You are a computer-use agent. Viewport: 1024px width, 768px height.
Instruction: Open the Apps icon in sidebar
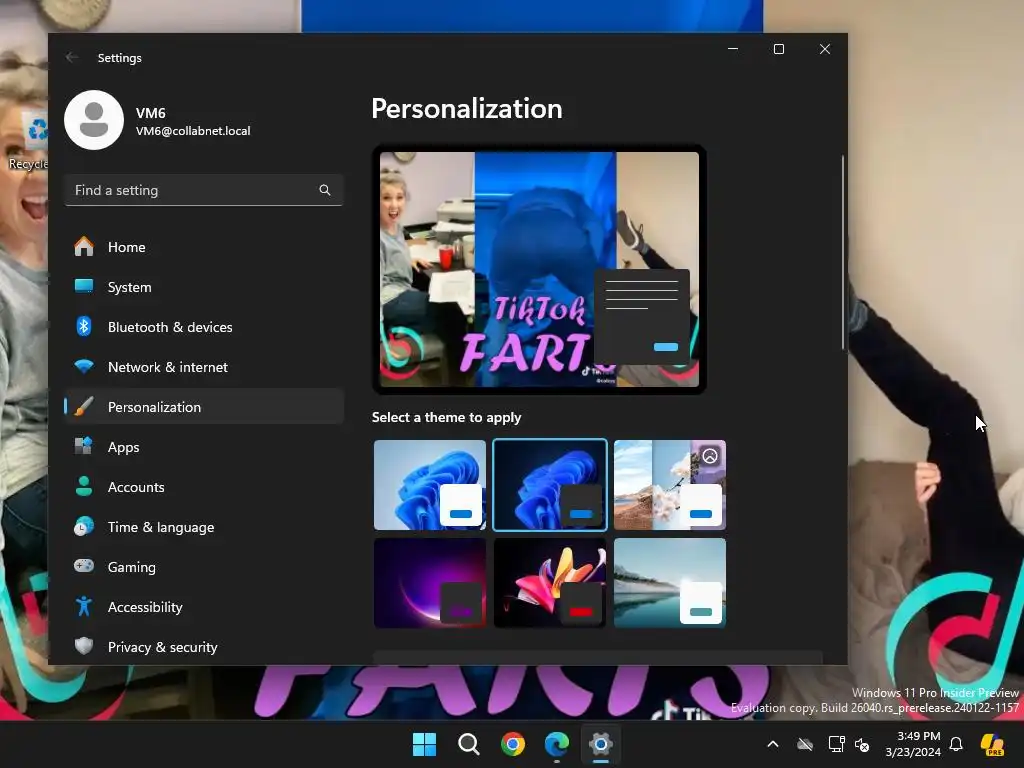(84, 447)
